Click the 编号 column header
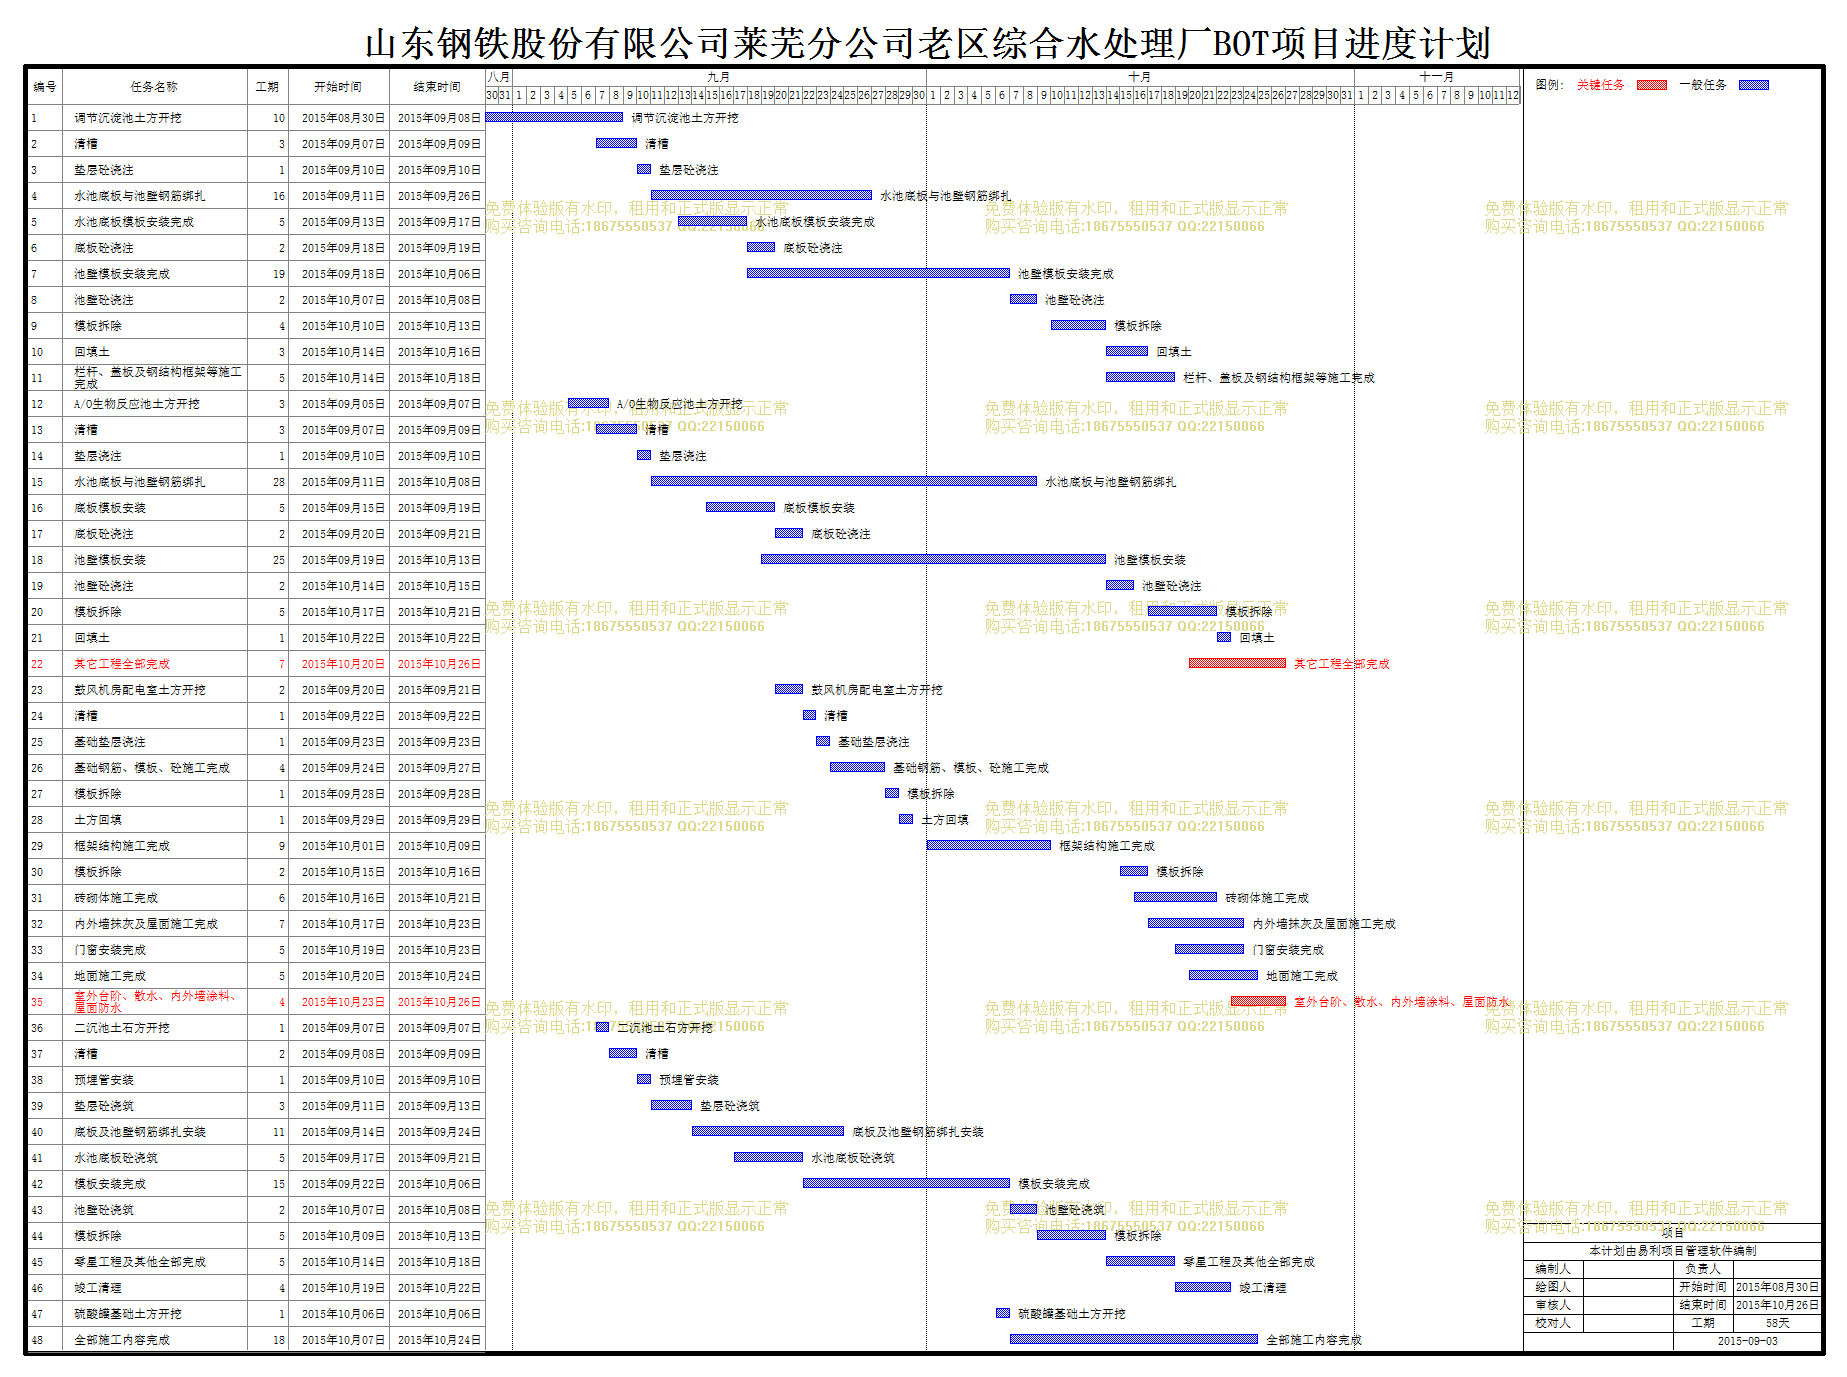The height and width of the screenshot is (1377, 1847). (x=45, y=87)
